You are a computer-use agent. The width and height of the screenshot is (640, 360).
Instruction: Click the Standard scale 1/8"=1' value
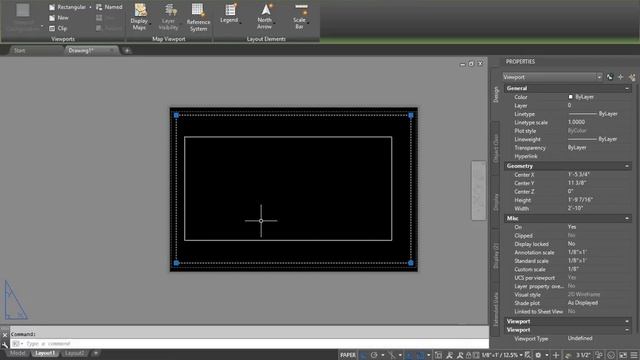coord(577,260)
